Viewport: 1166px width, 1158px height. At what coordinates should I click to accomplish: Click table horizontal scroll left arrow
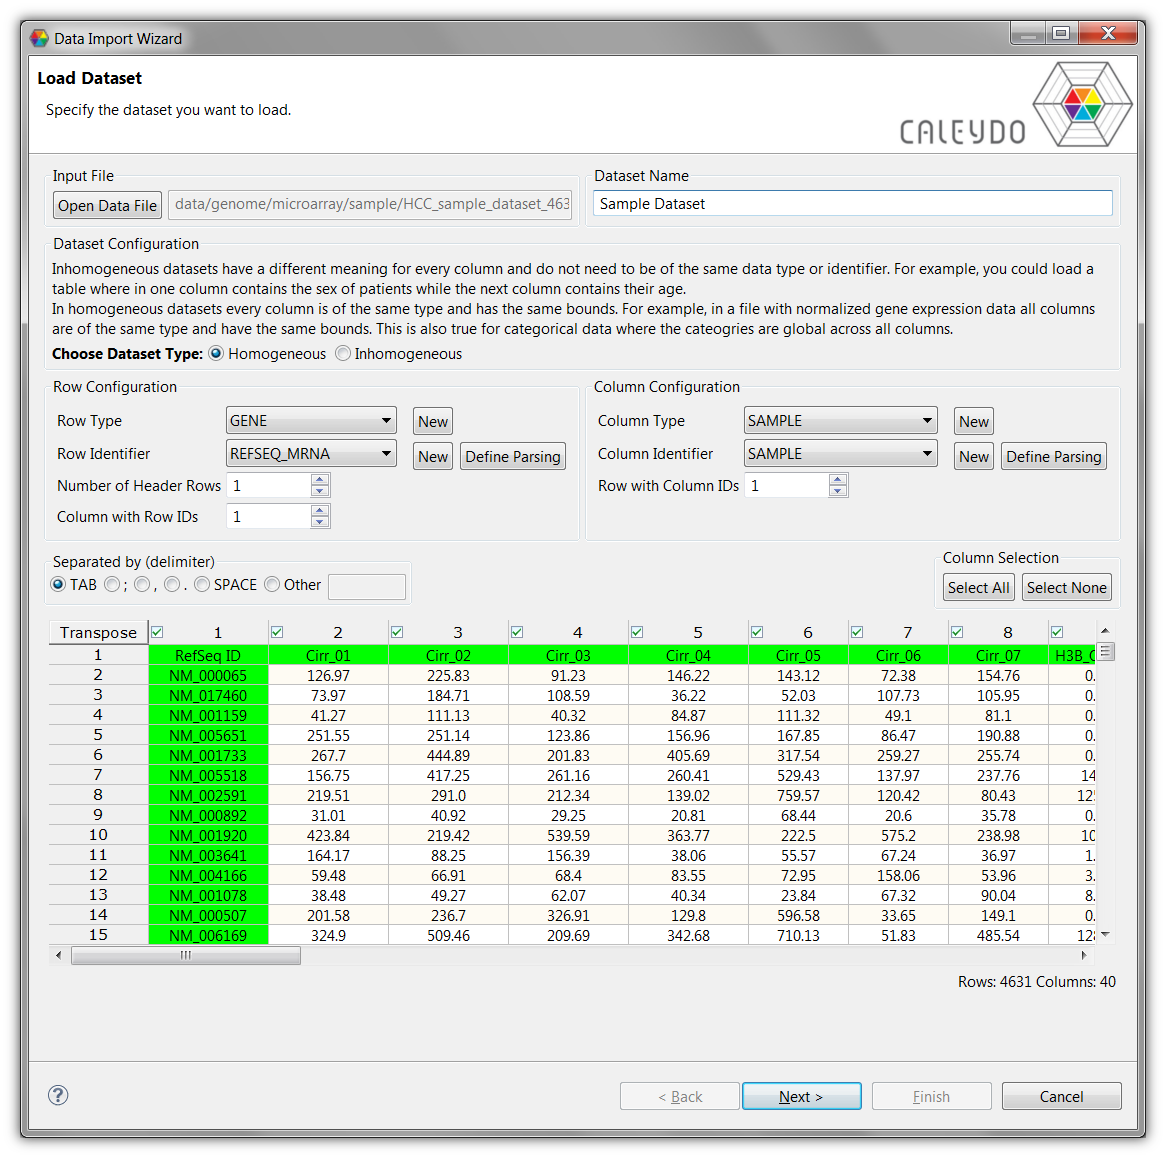click(x=59, y=955)
